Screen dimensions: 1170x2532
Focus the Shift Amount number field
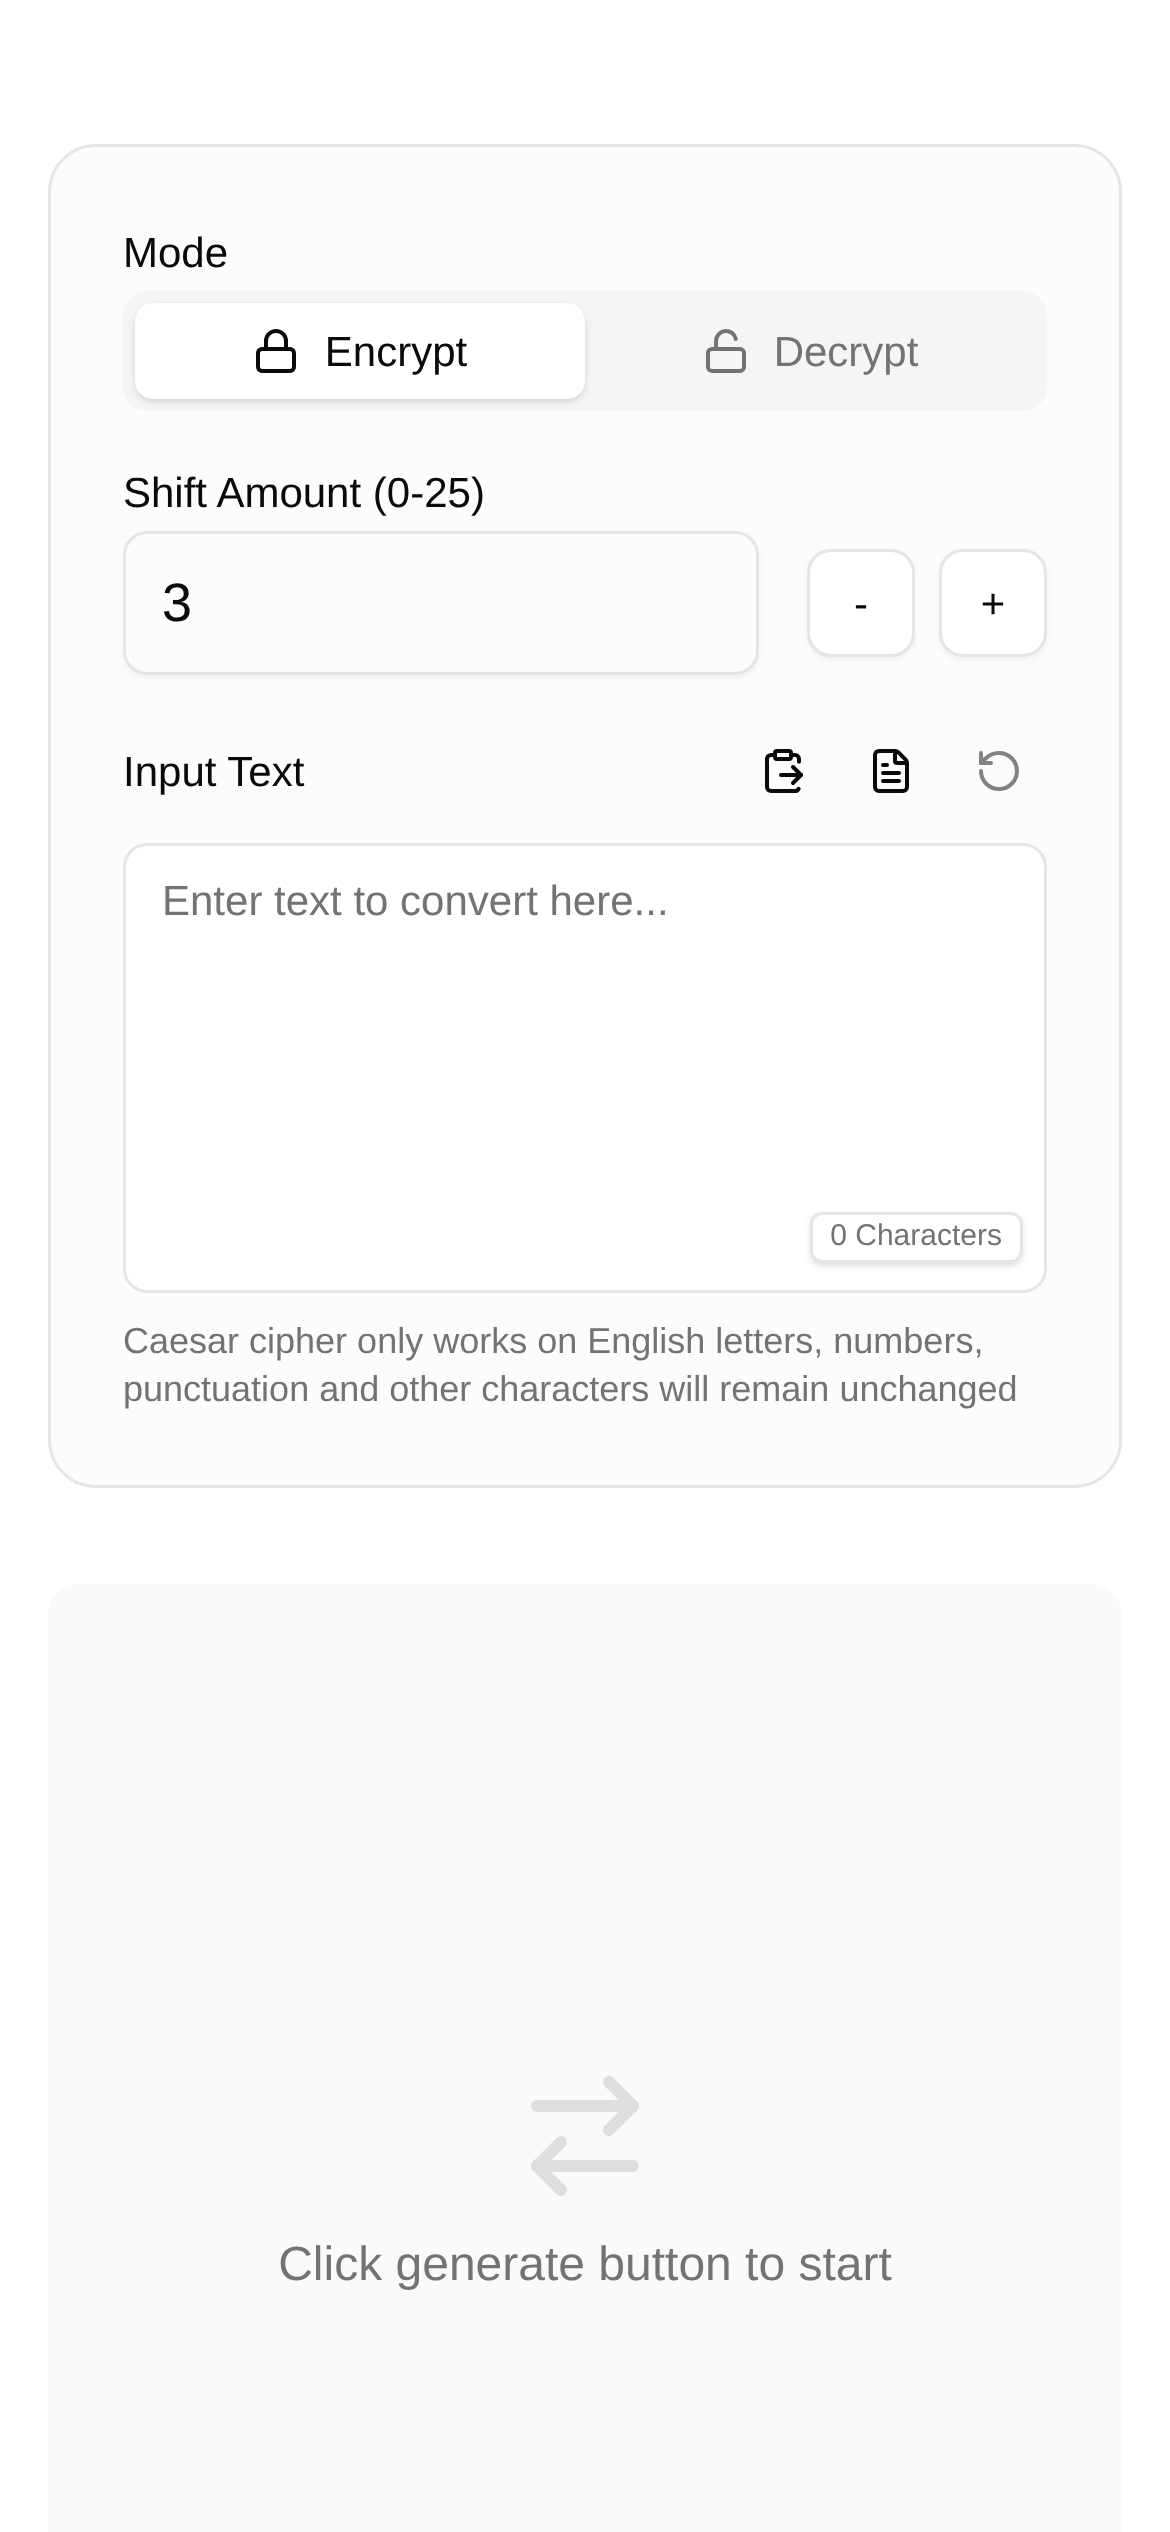pyautogui.click(x=440, y=603)
